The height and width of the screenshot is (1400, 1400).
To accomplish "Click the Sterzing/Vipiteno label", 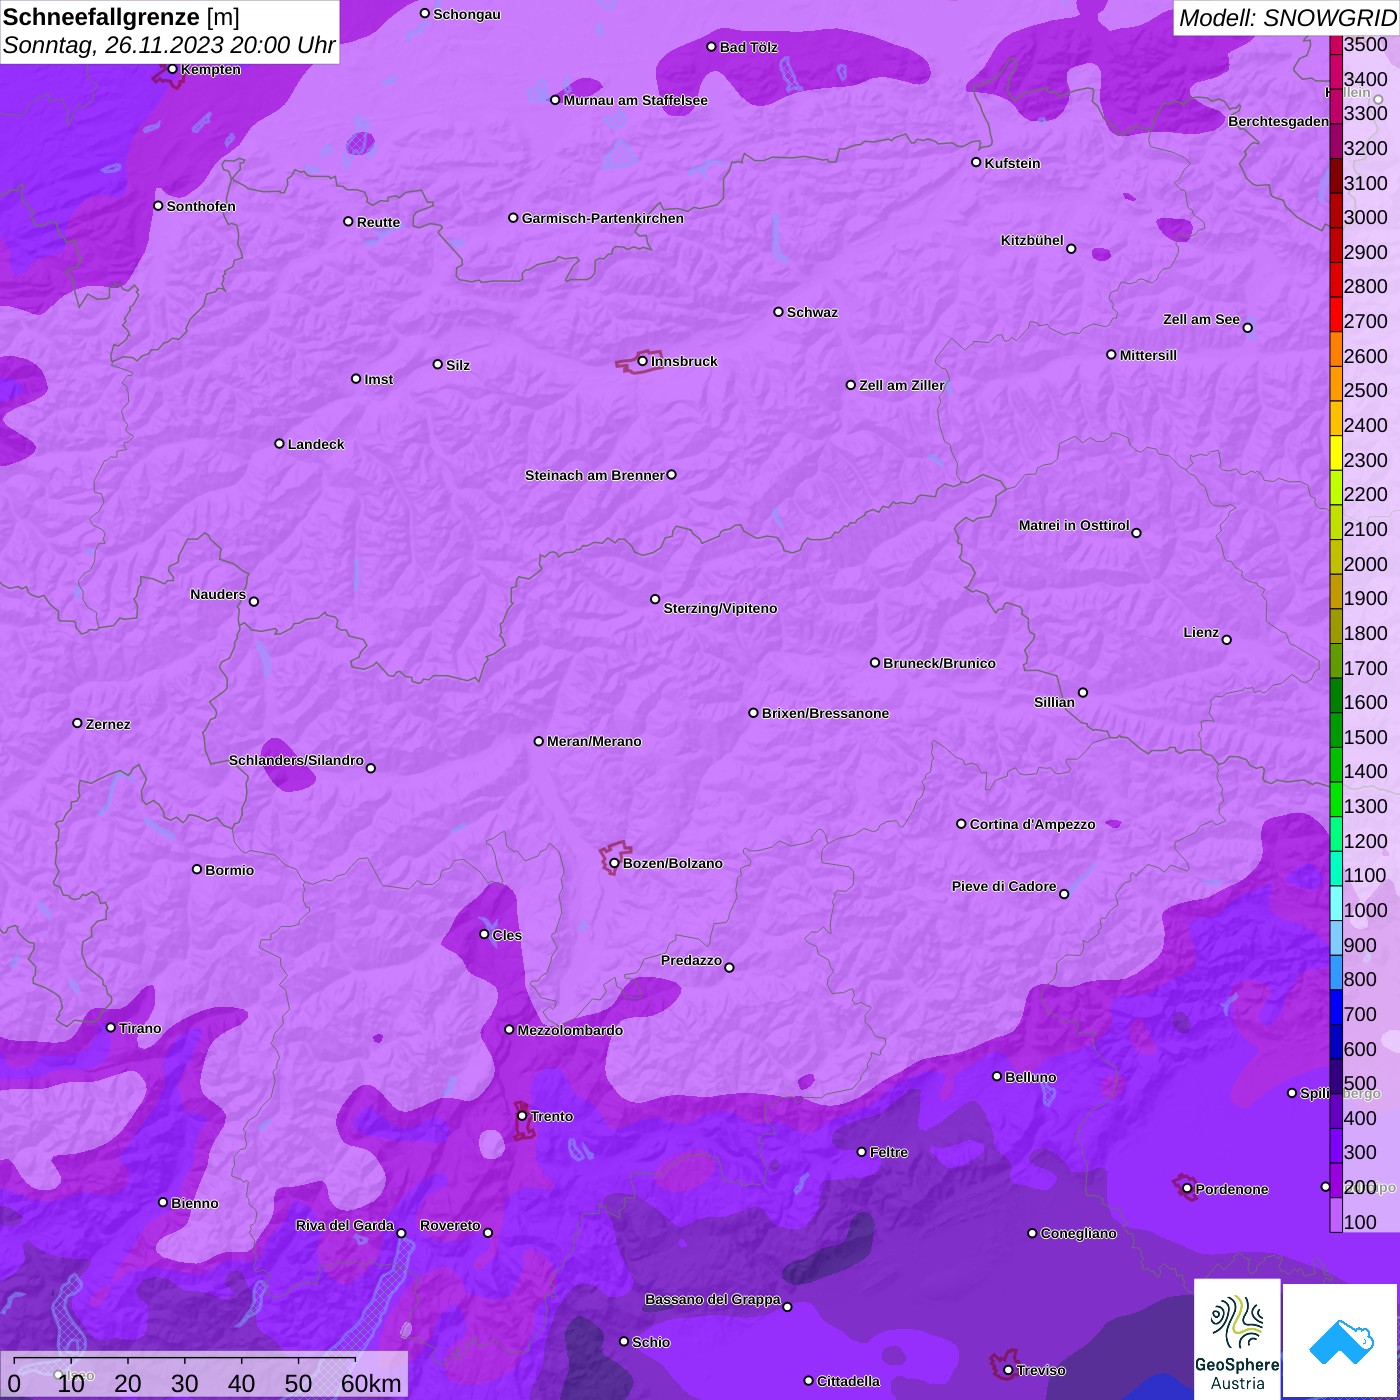I will (720, 608).
